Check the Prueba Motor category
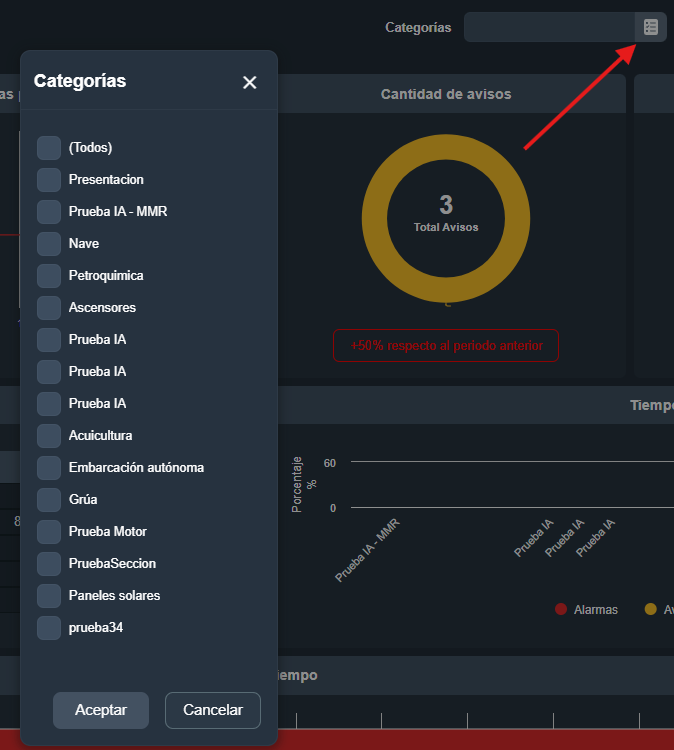674x750 pixels. [49, 532]
